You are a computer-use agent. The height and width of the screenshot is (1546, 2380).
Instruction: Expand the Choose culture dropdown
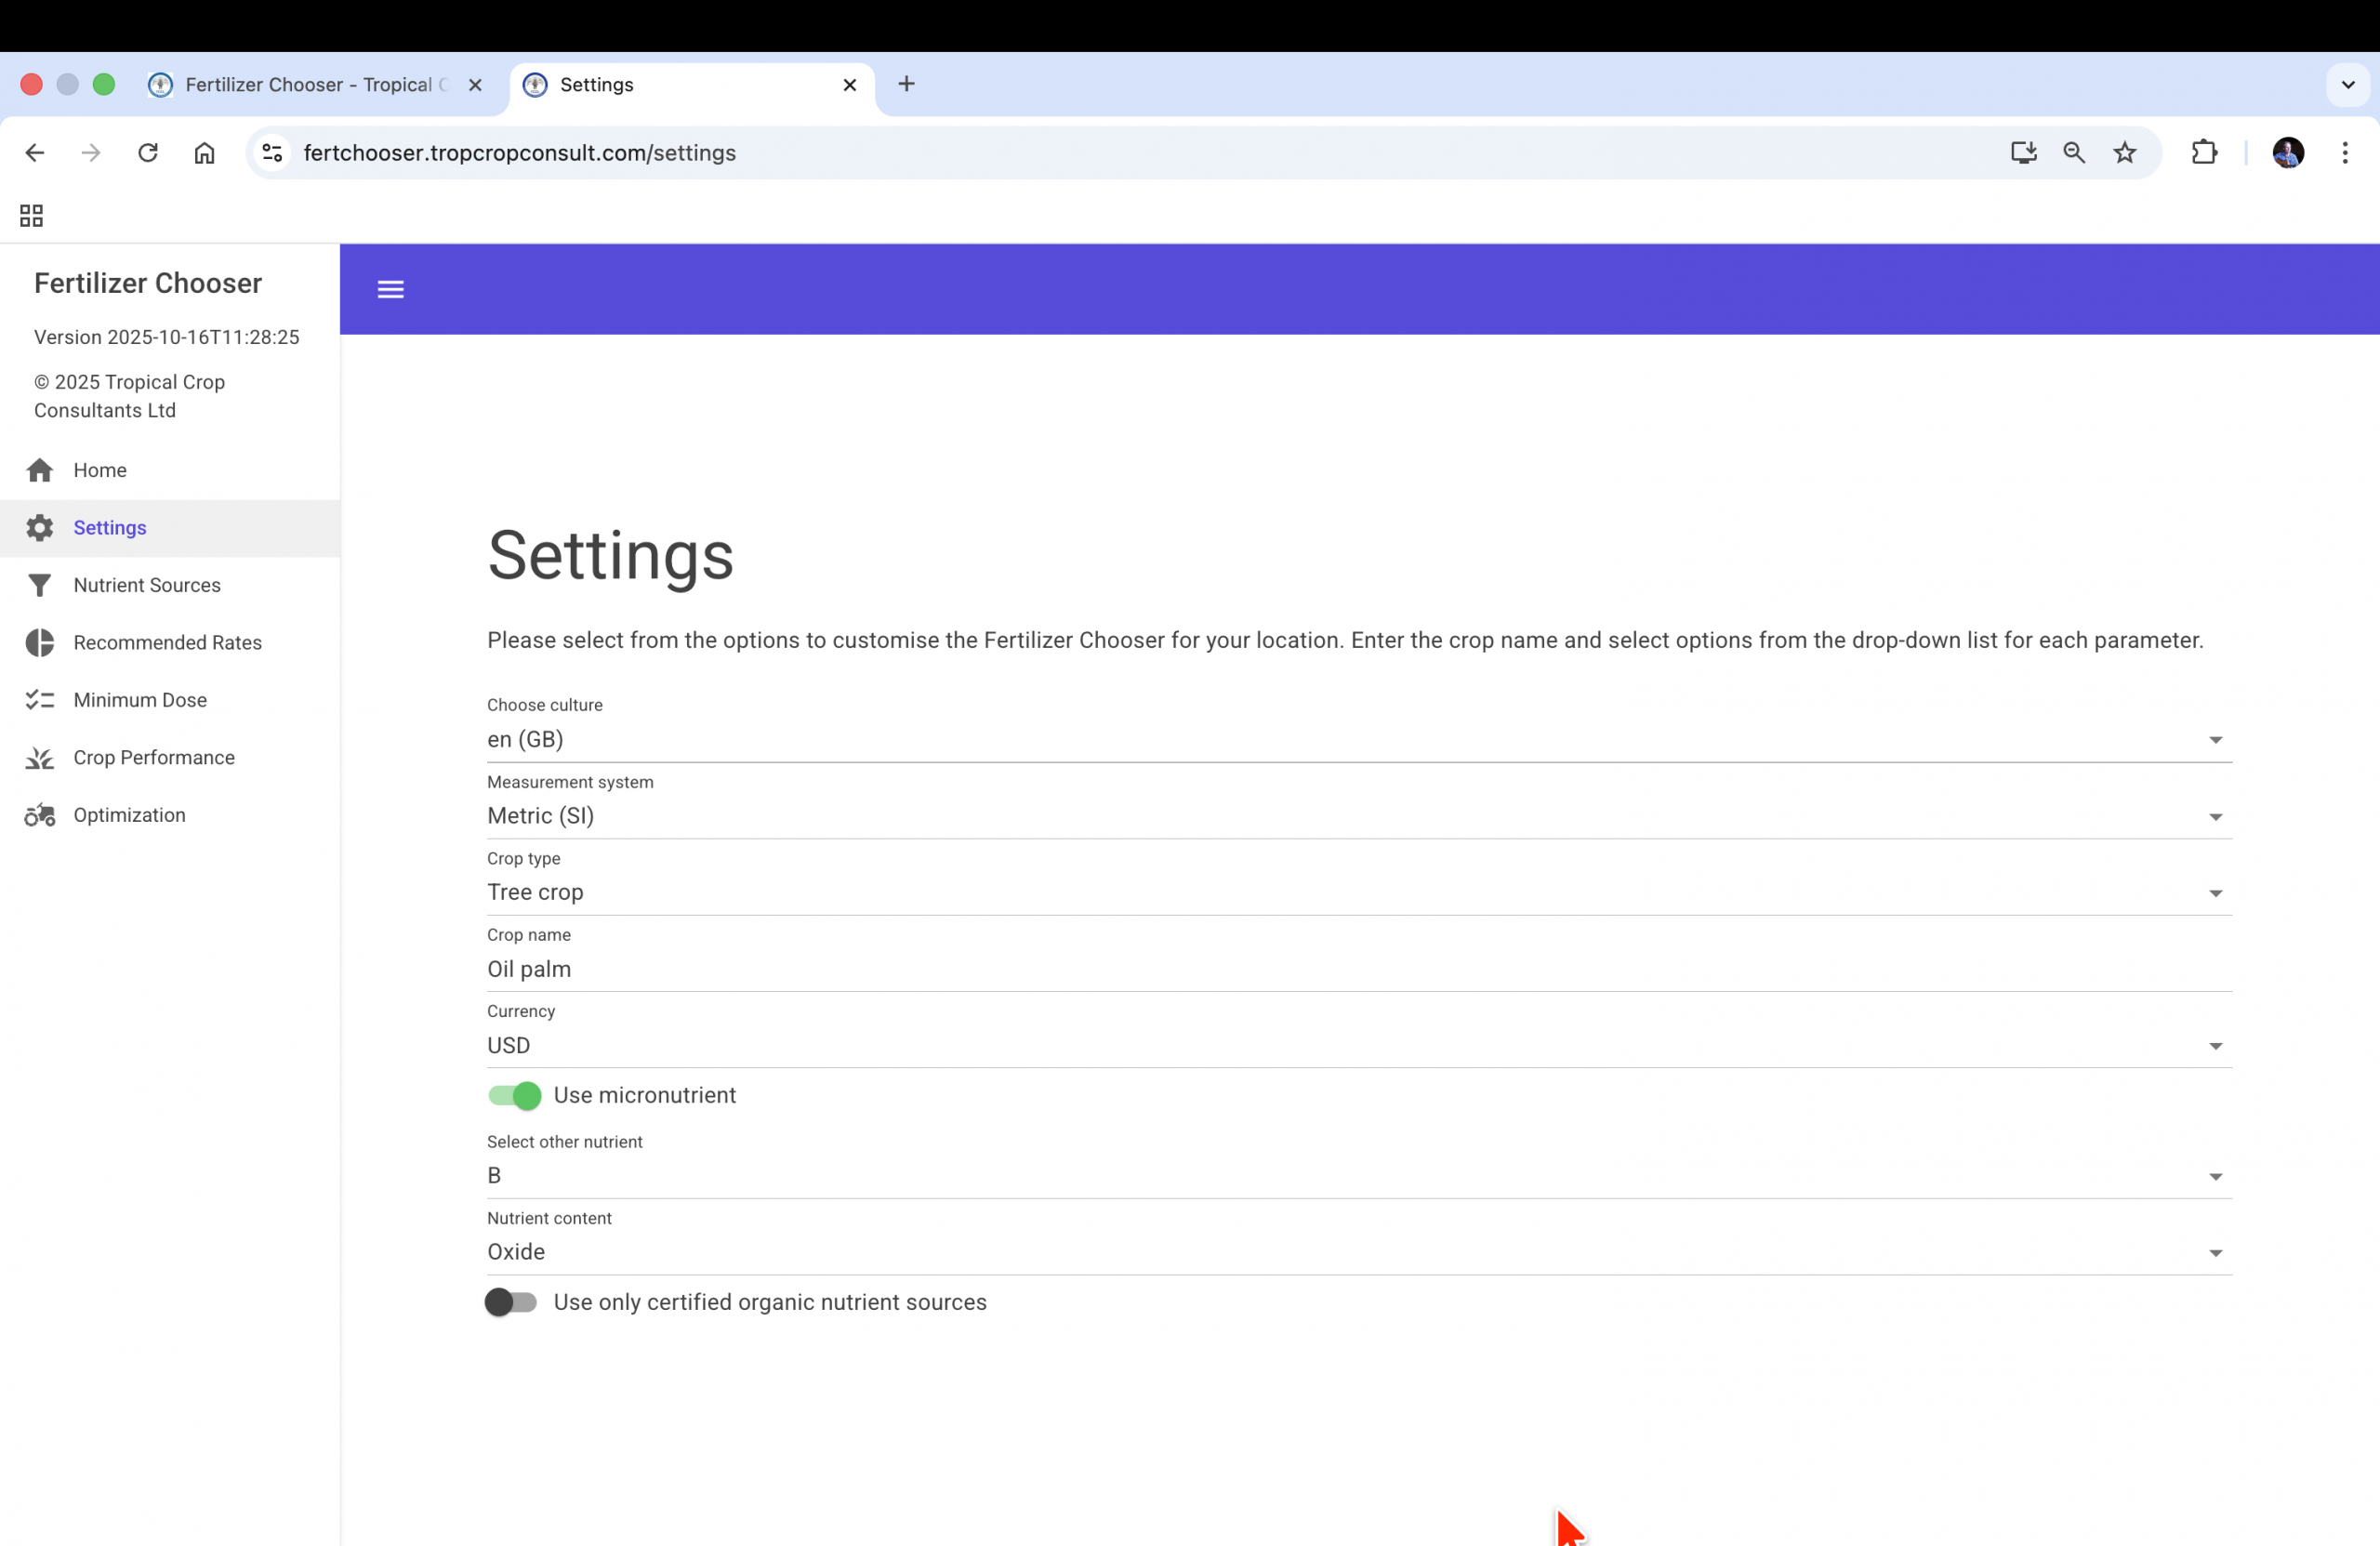(1358, 740)
